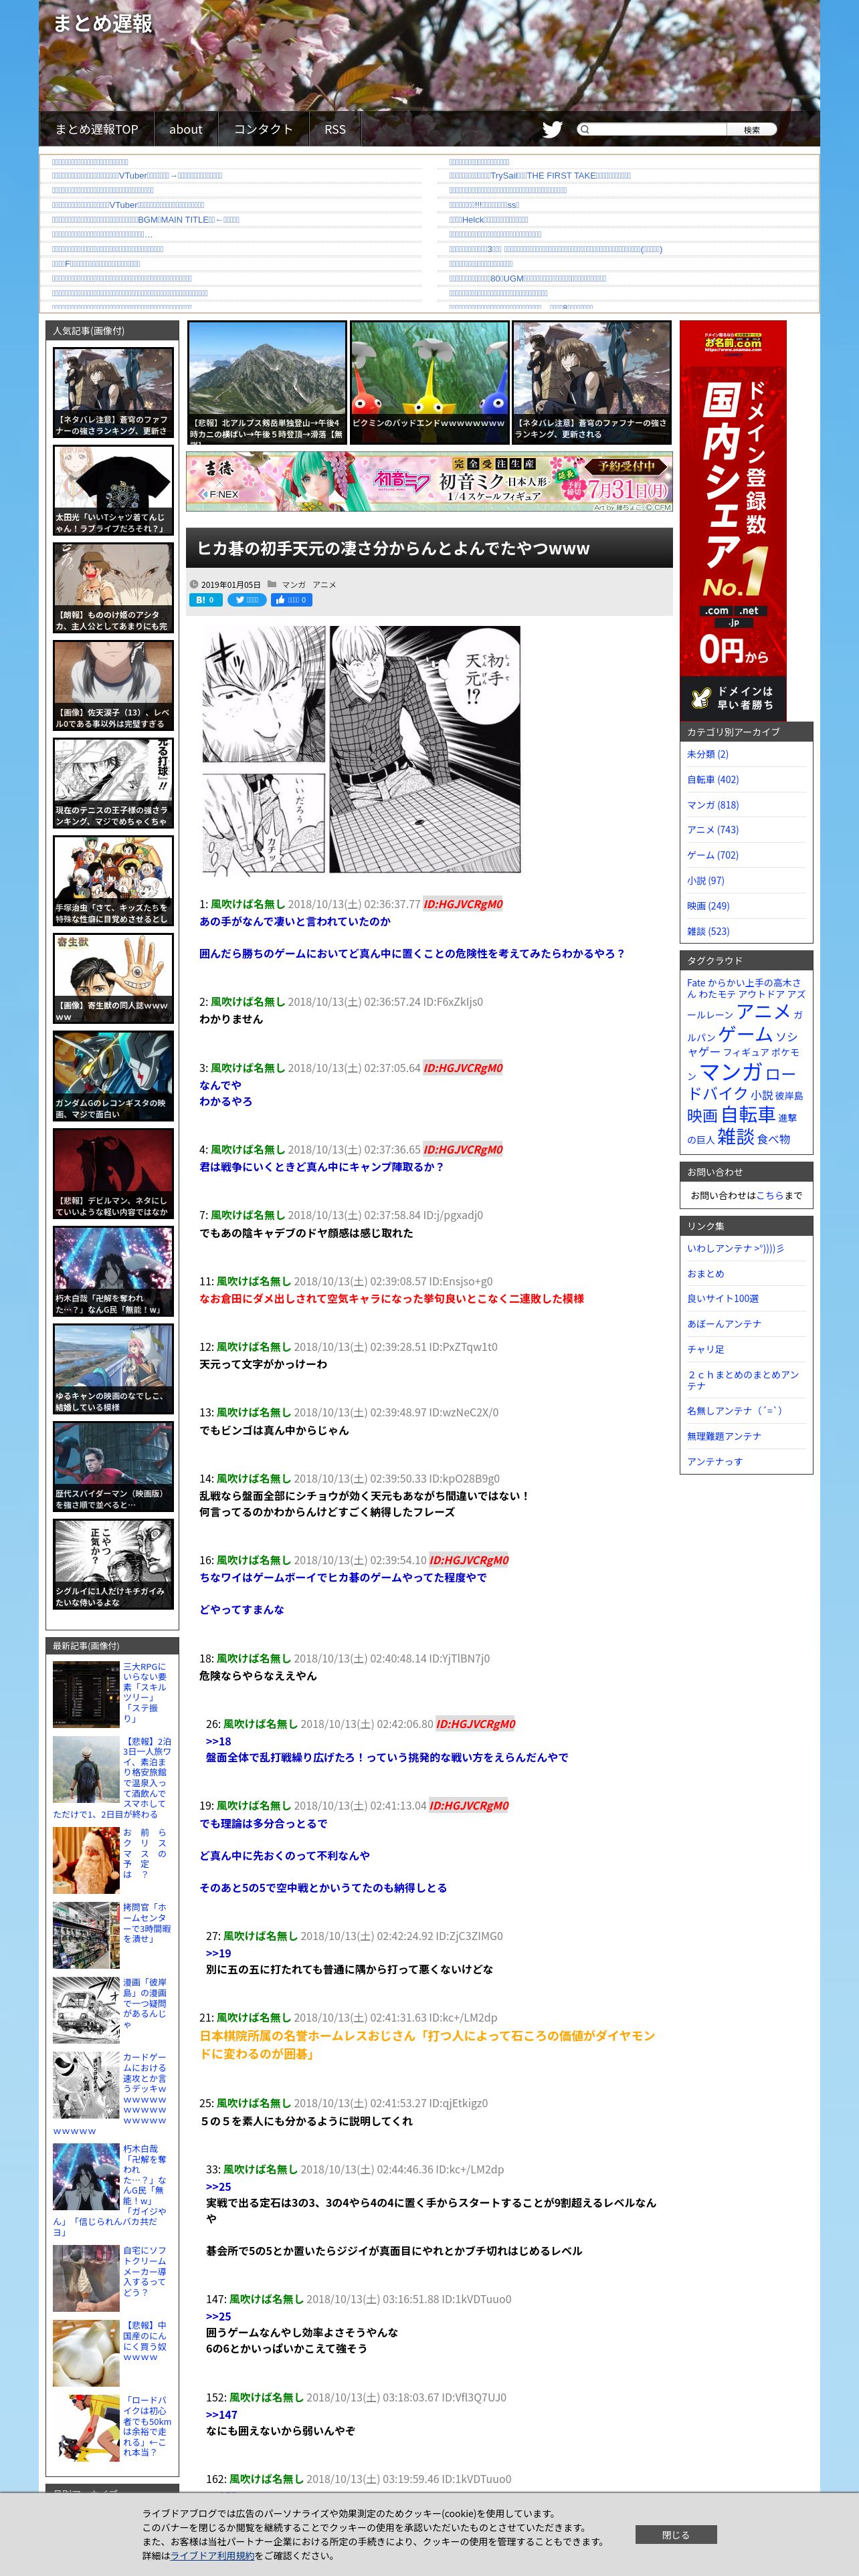859x2576 pixels.
Task: Open category archive 小説 (97)
Action: 706,880
